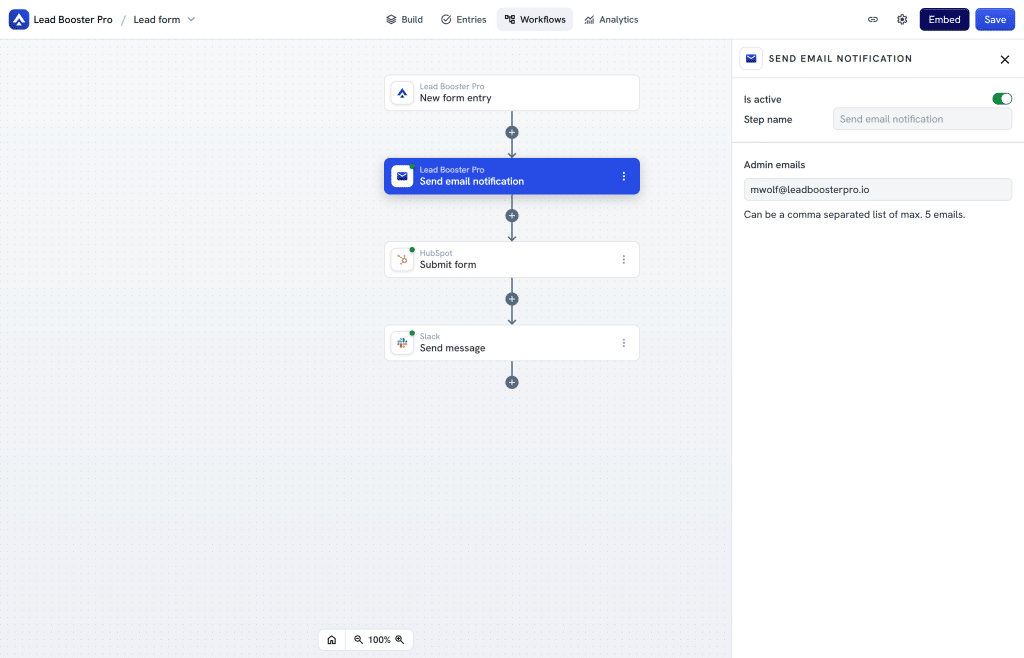Click the Slack logo icon
1024x658 pixels.
click(402, 343)
